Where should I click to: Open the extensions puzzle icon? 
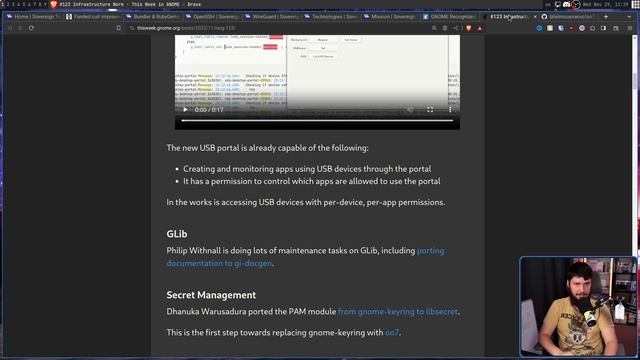[x=593, y=28]
